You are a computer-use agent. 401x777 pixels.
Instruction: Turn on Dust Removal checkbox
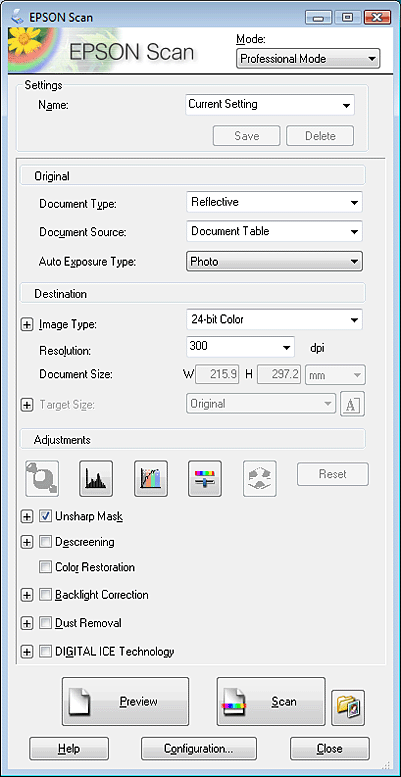tap(45, 623)
